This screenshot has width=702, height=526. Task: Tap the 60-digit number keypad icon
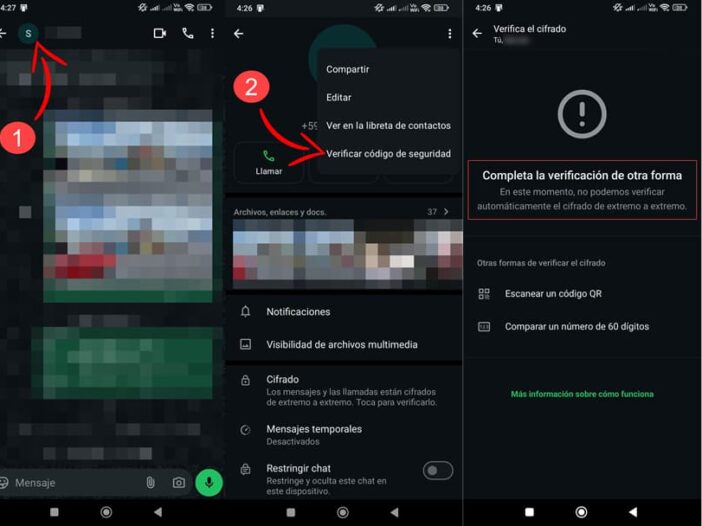[x=484, y=327]
